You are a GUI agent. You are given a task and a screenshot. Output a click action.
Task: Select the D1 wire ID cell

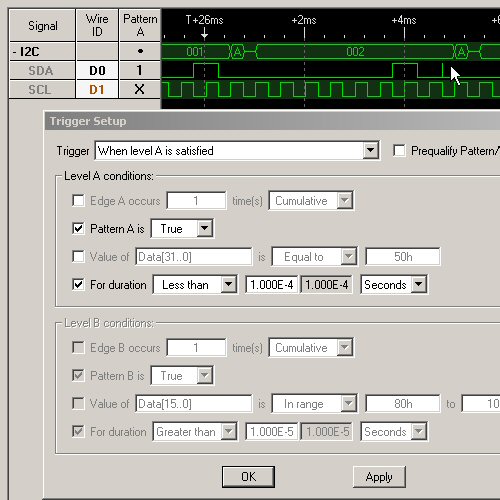(97, 89)
